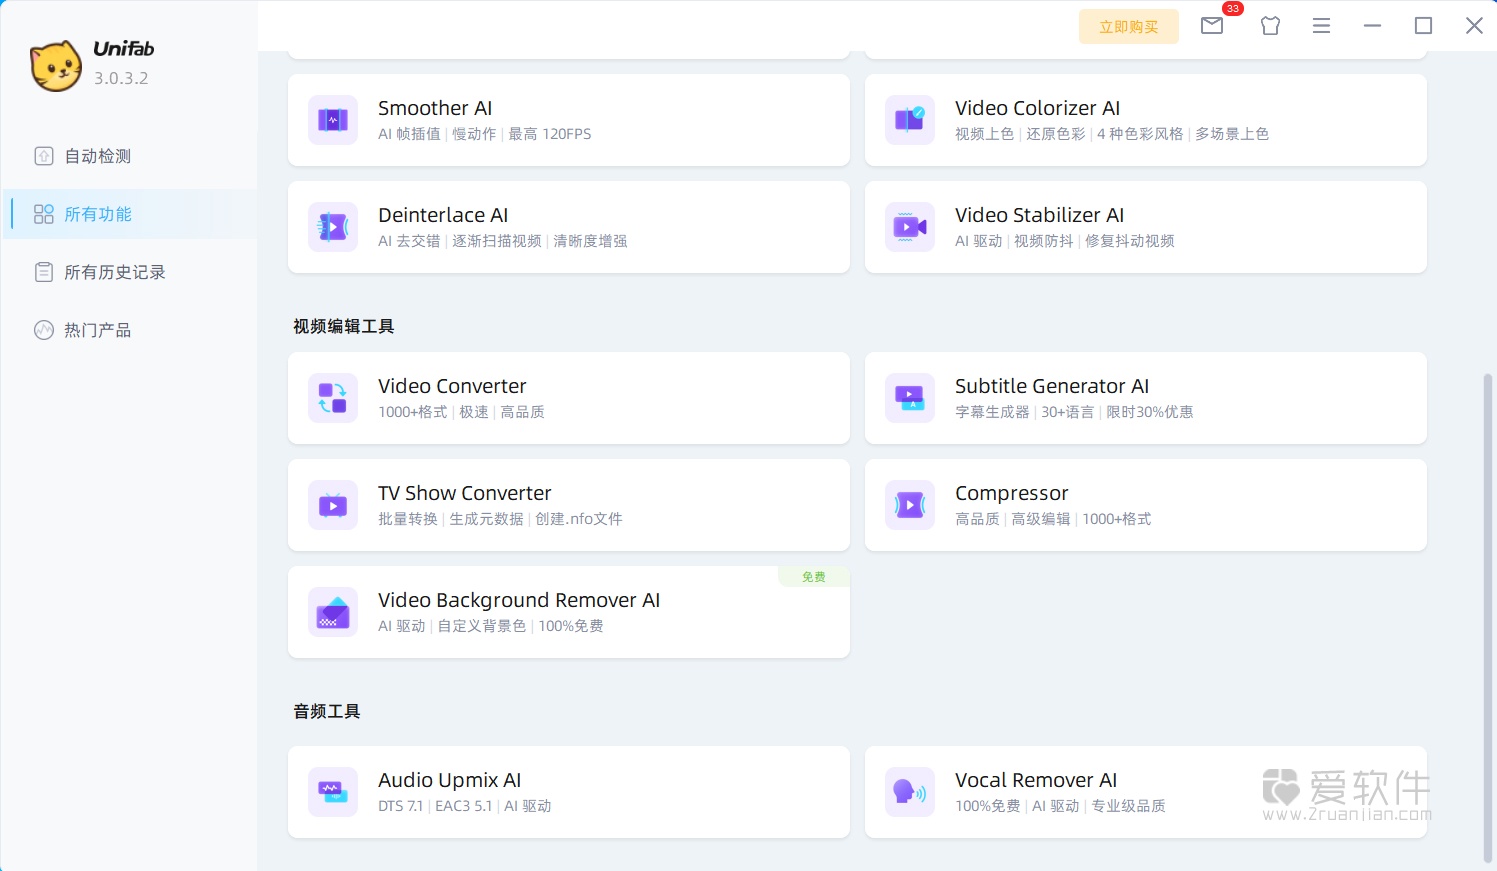The height and width of the screenshot is (871, 1497).
Task: Click the Unifab cat logo
Action: [56, 66]
